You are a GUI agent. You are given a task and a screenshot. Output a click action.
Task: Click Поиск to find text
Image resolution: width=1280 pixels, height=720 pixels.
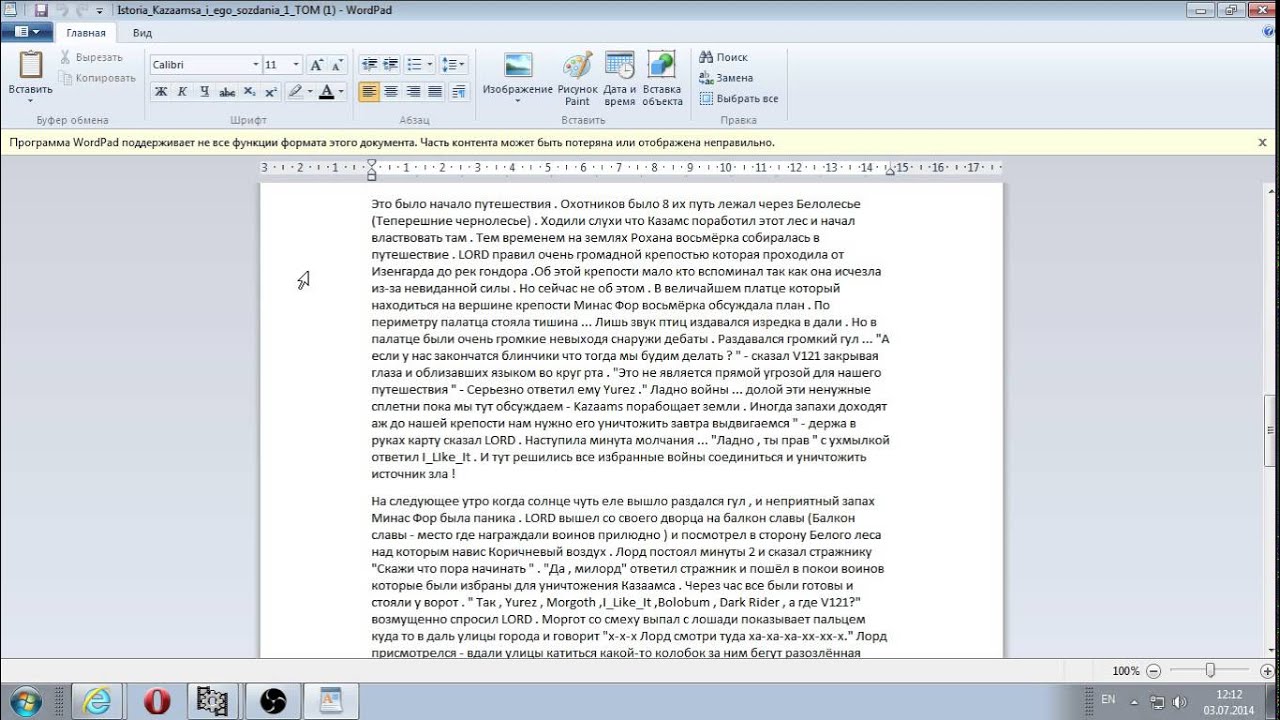coord(724,57)
